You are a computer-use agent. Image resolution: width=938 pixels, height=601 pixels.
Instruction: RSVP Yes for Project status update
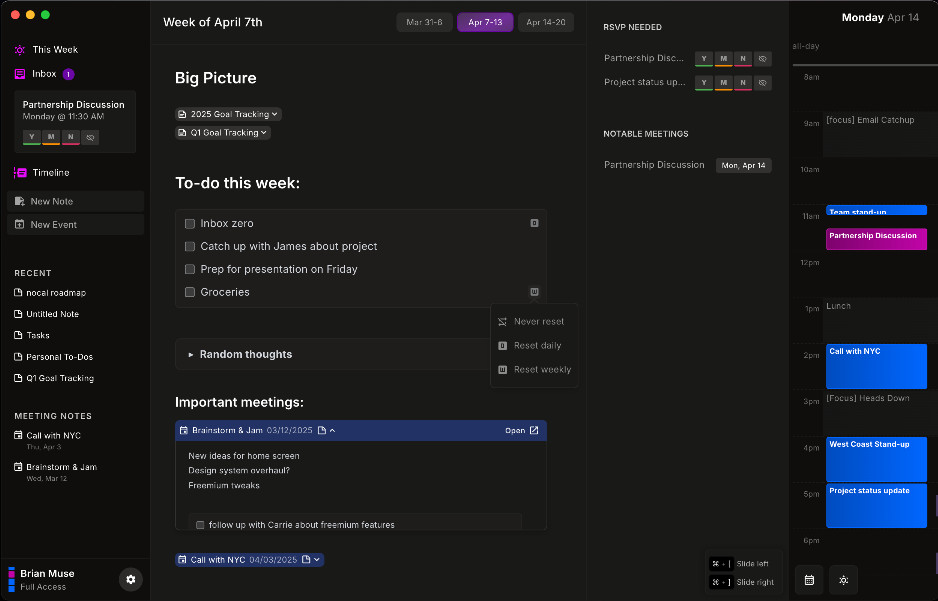click(x=704, y=83)
